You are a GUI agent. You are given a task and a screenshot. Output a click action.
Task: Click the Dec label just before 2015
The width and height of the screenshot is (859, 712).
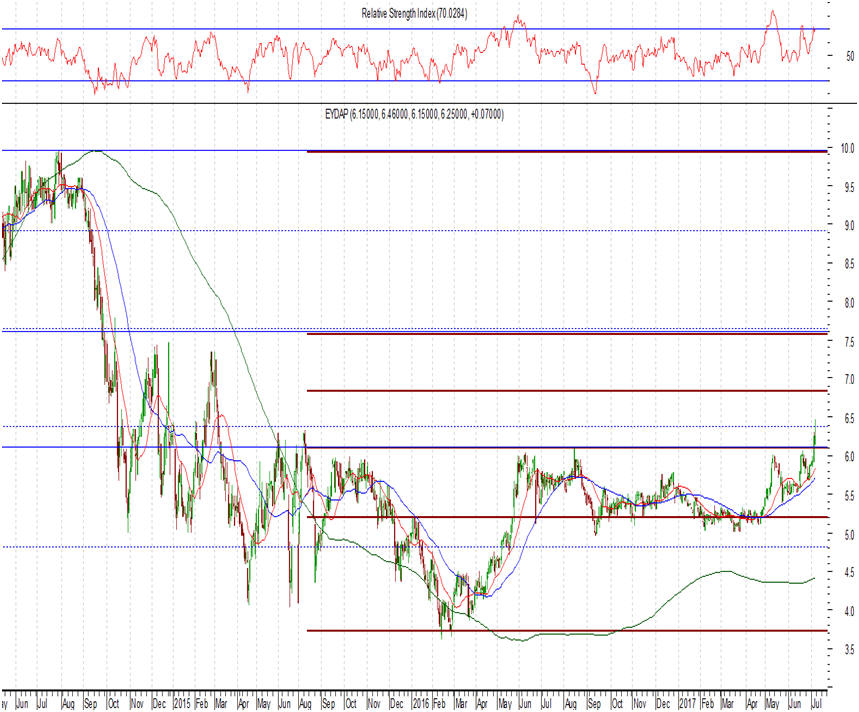[x=159, y=703]
